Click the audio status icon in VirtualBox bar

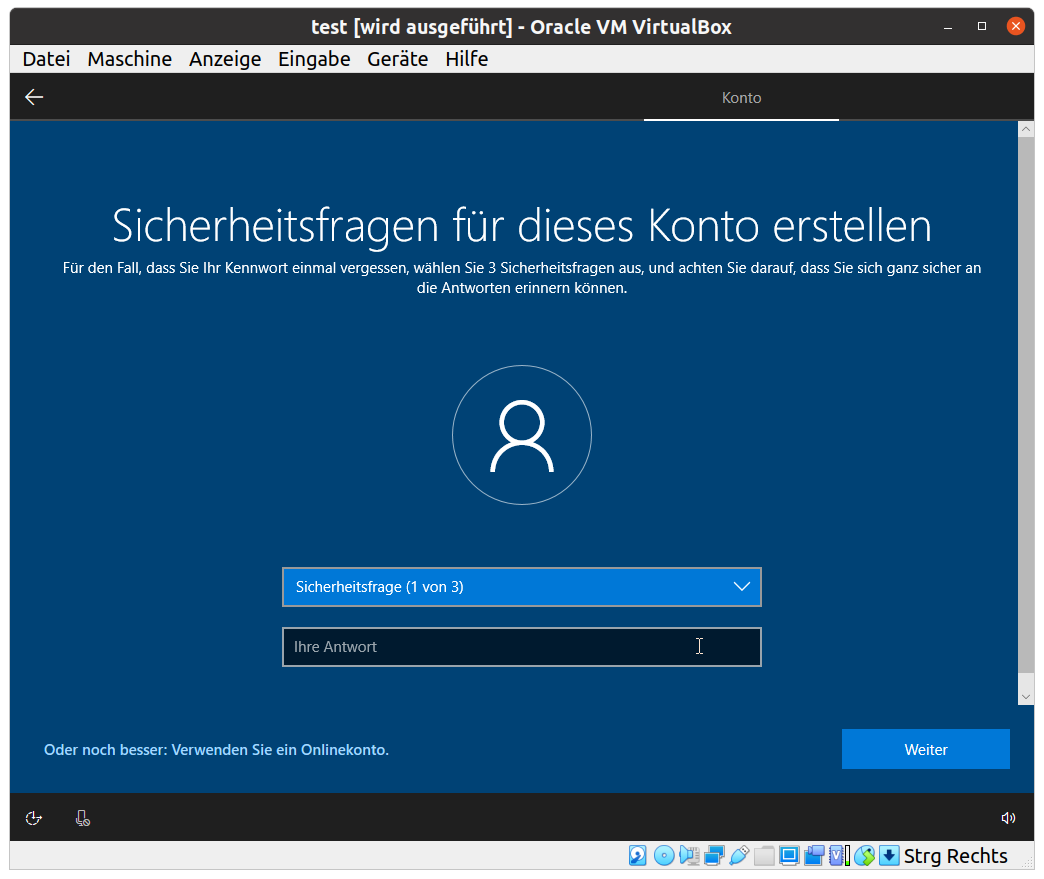pyautogui.click(x=689, y=856)
